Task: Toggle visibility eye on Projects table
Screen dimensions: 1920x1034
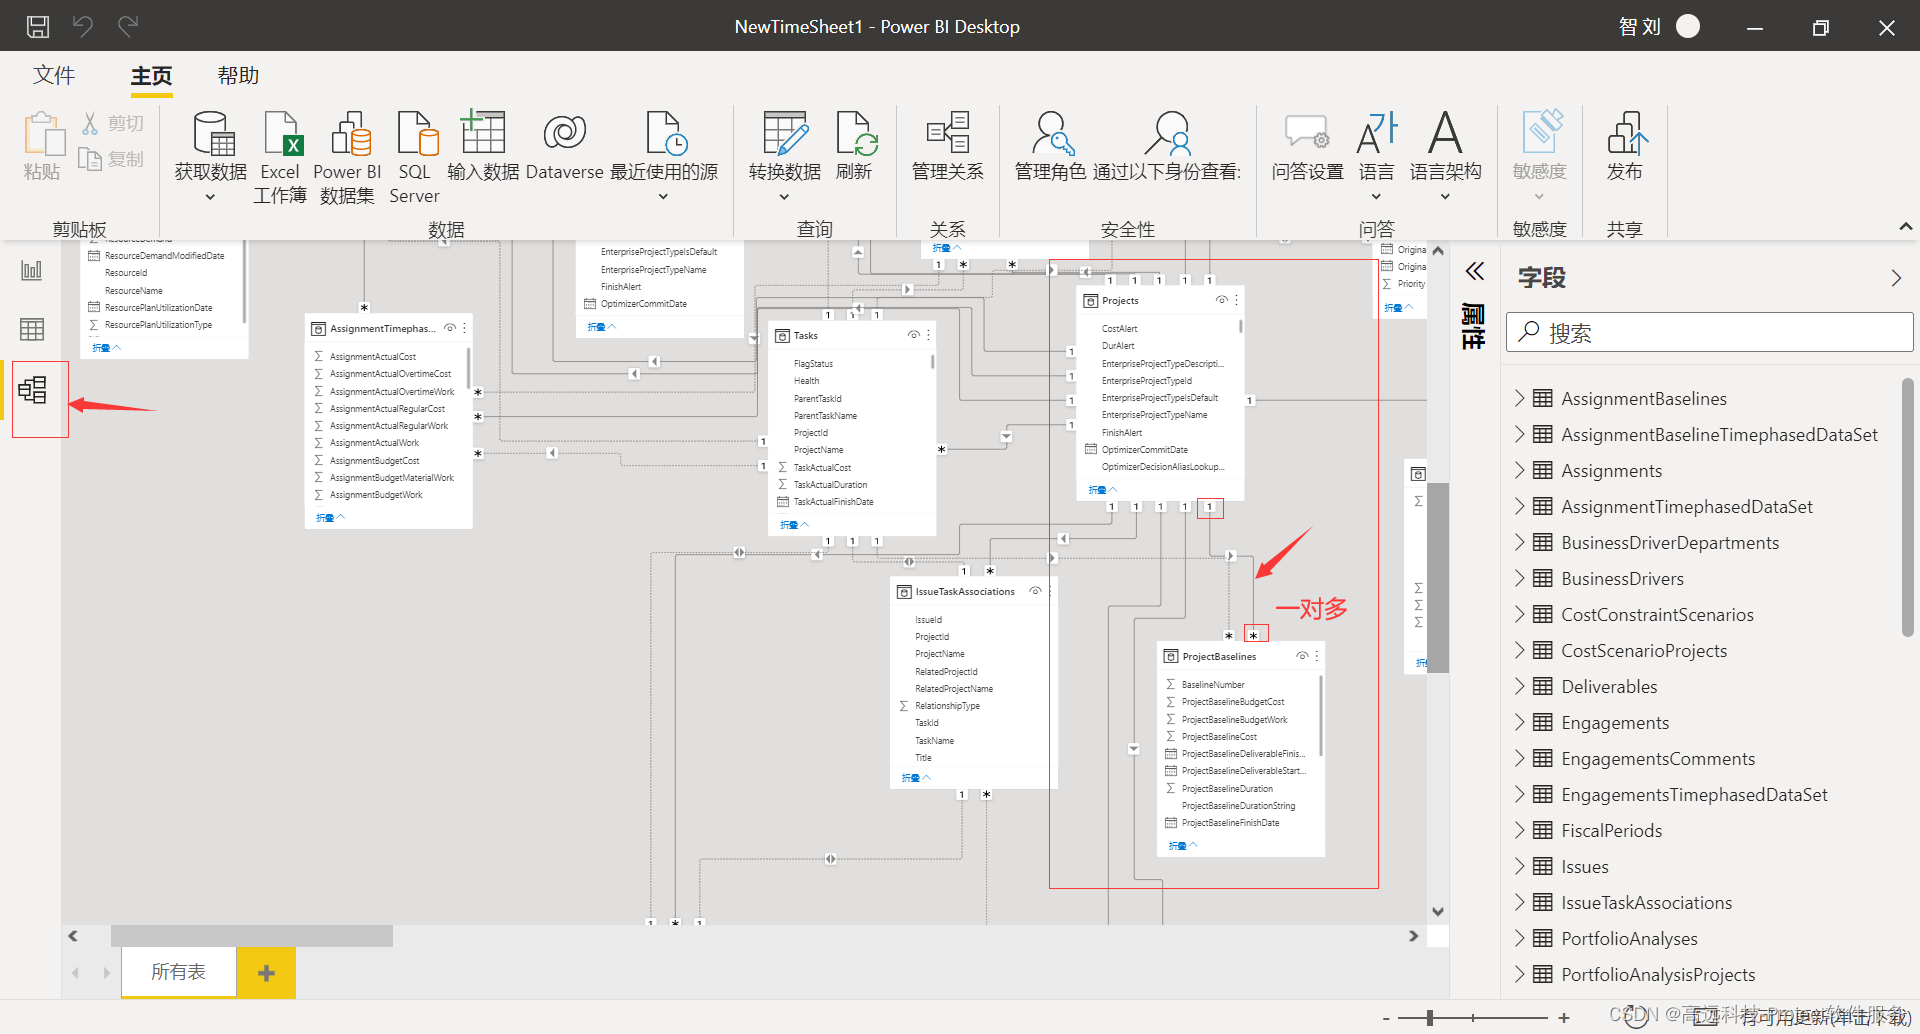Action: (x=1221, y=300)
